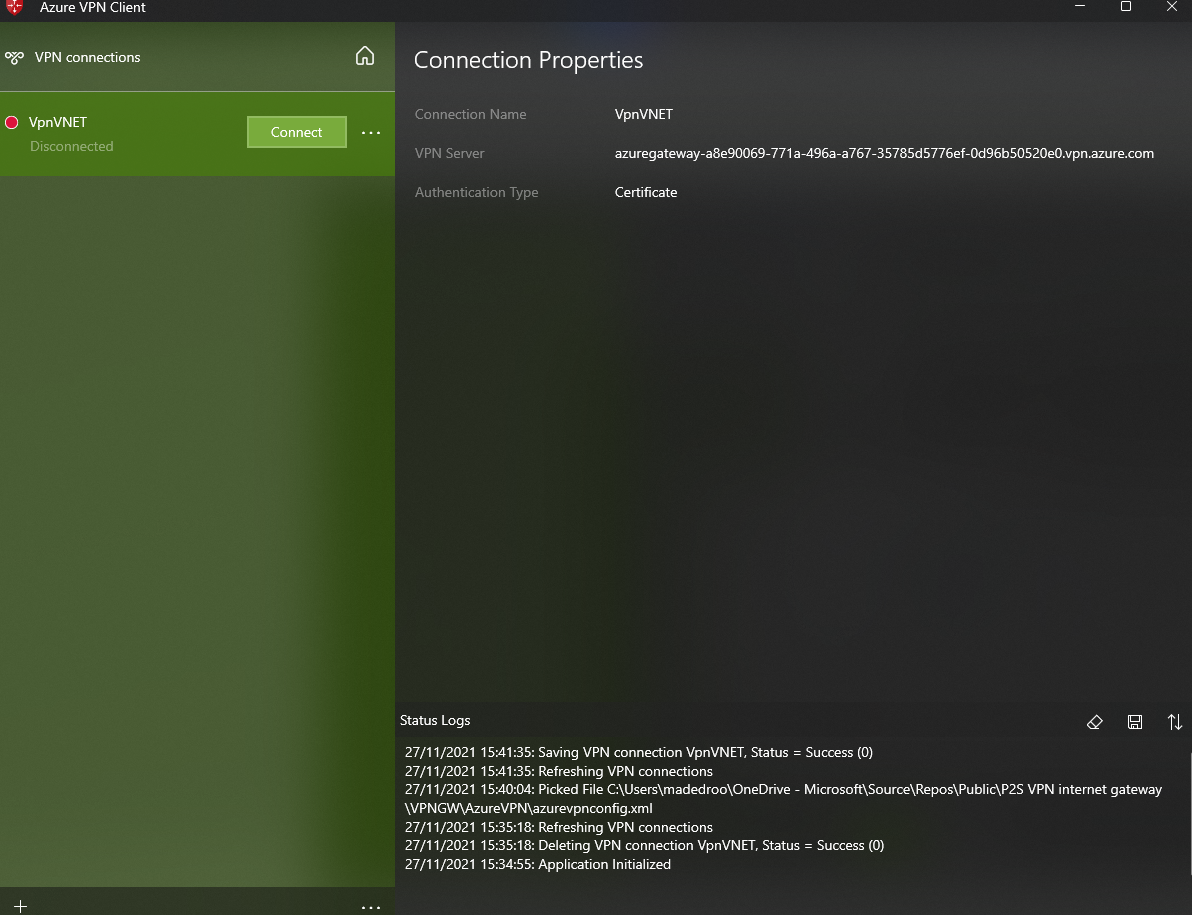The height and width of the screenshot is (915, 1192).
Task: Click the Connection Name value VpnVNET
Action: pos(643,114)
